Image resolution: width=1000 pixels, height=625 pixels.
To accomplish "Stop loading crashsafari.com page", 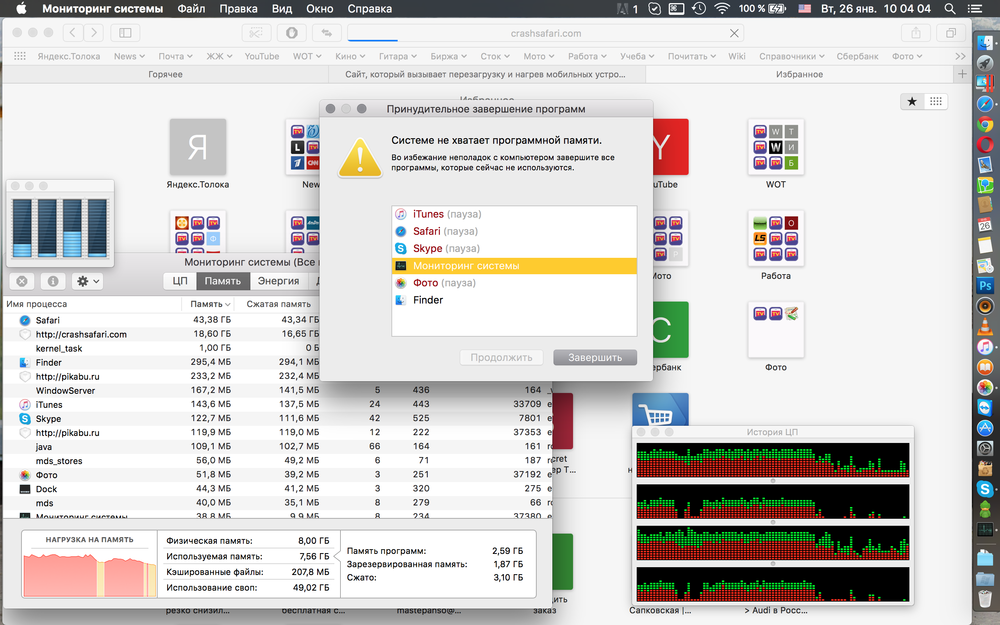I will [734, 33].
